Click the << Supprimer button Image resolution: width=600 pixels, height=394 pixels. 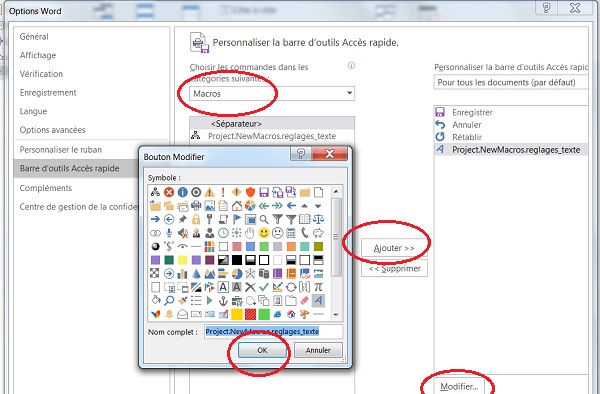pos(394,268)
